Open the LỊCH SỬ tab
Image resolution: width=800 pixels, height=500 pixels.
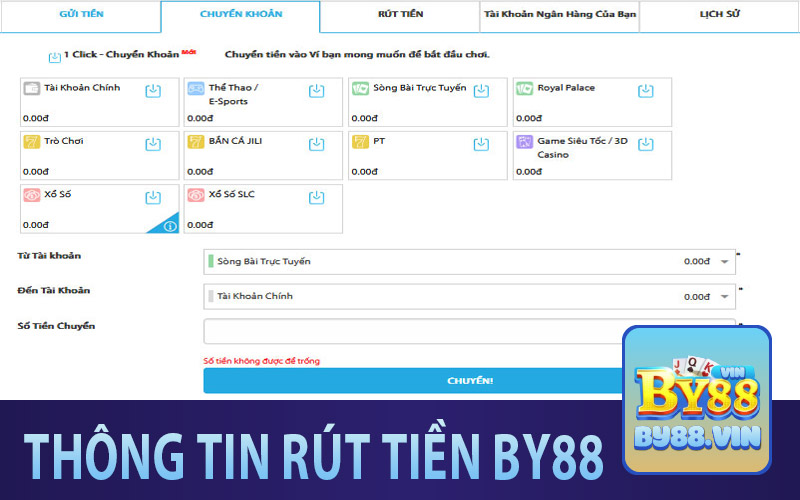[719, 15]
